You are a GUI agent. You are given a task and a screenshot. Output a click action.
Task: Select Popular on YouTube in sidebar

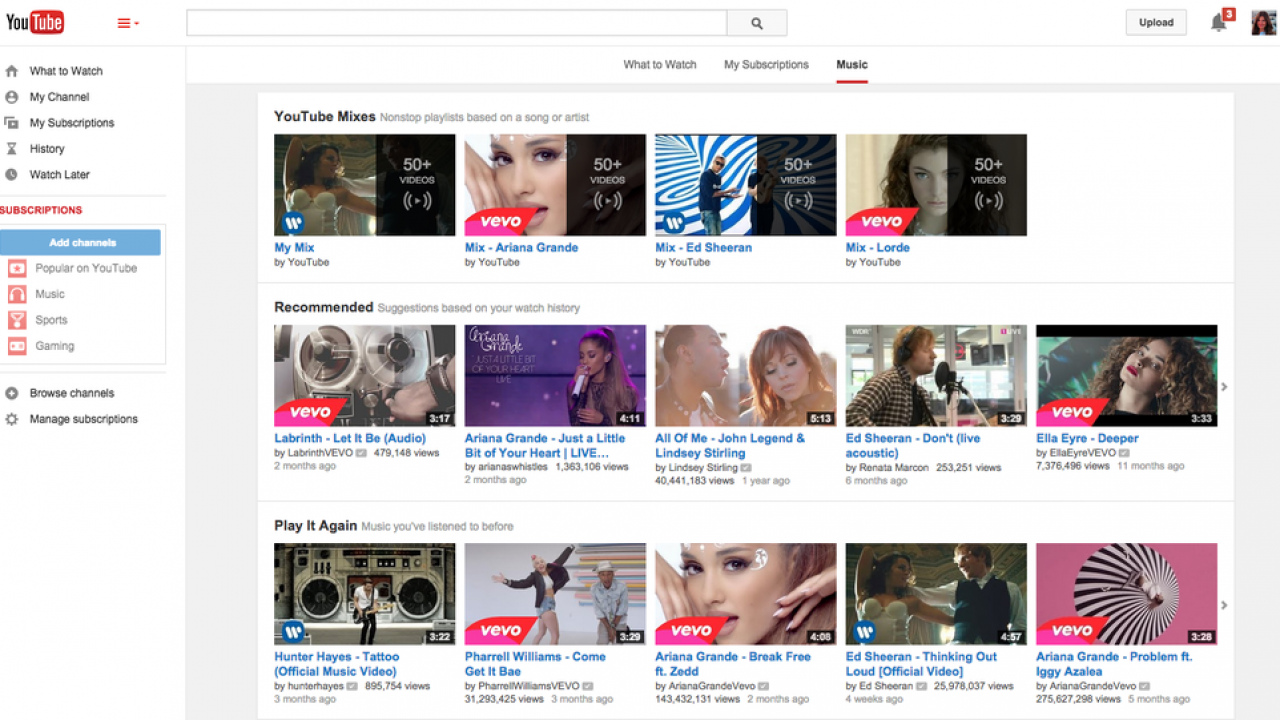[x=86, y=269]
